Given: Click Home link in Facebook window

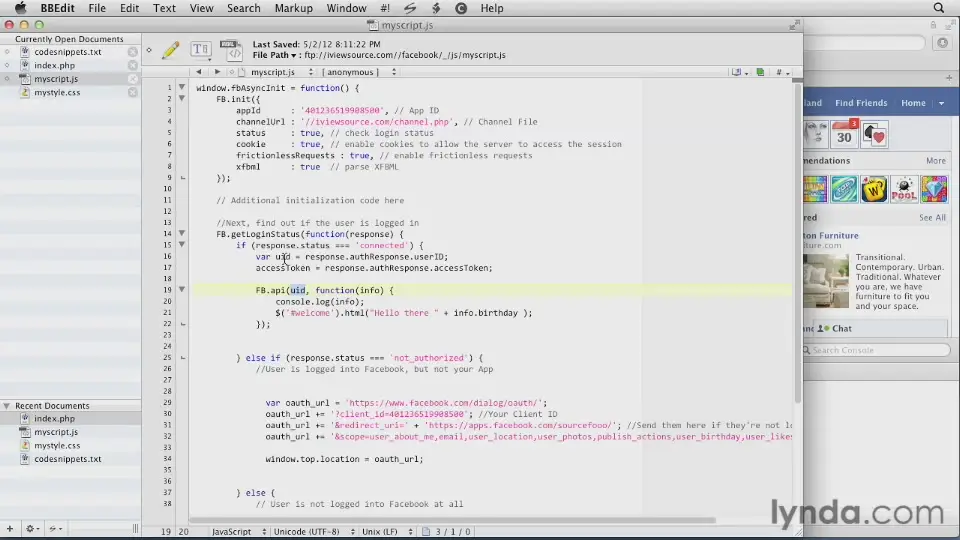Looking at the screenshot, I should (913, 103).
